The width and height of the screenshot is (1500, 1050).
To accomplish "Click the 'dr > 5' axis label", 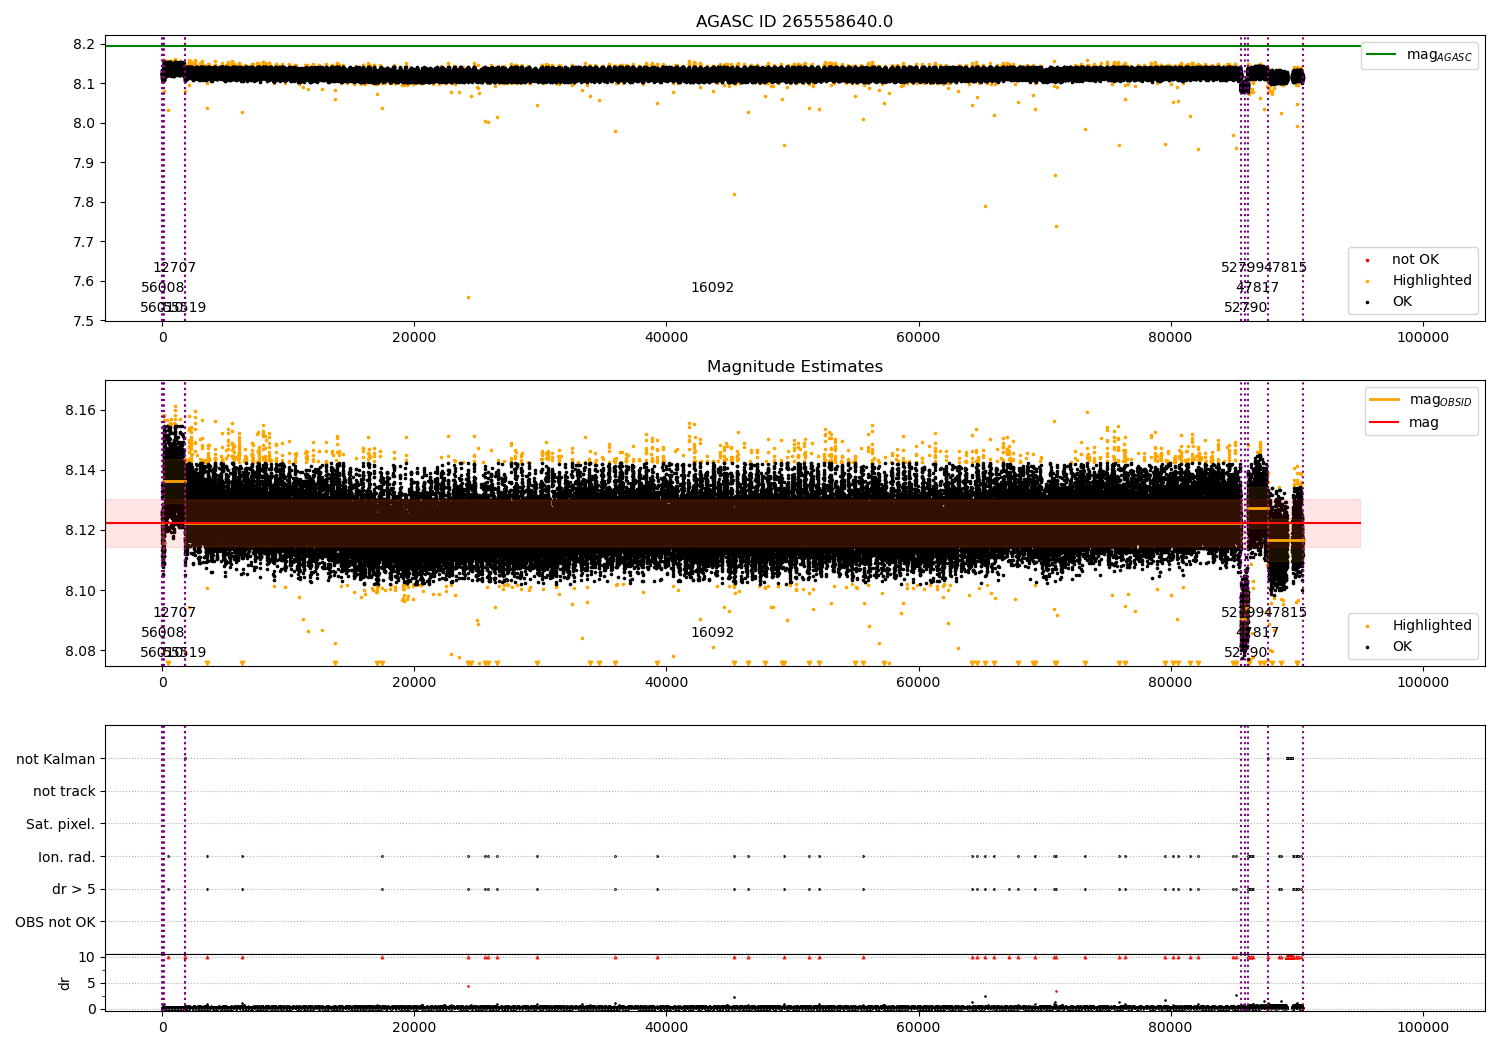I will coord(74,889).
